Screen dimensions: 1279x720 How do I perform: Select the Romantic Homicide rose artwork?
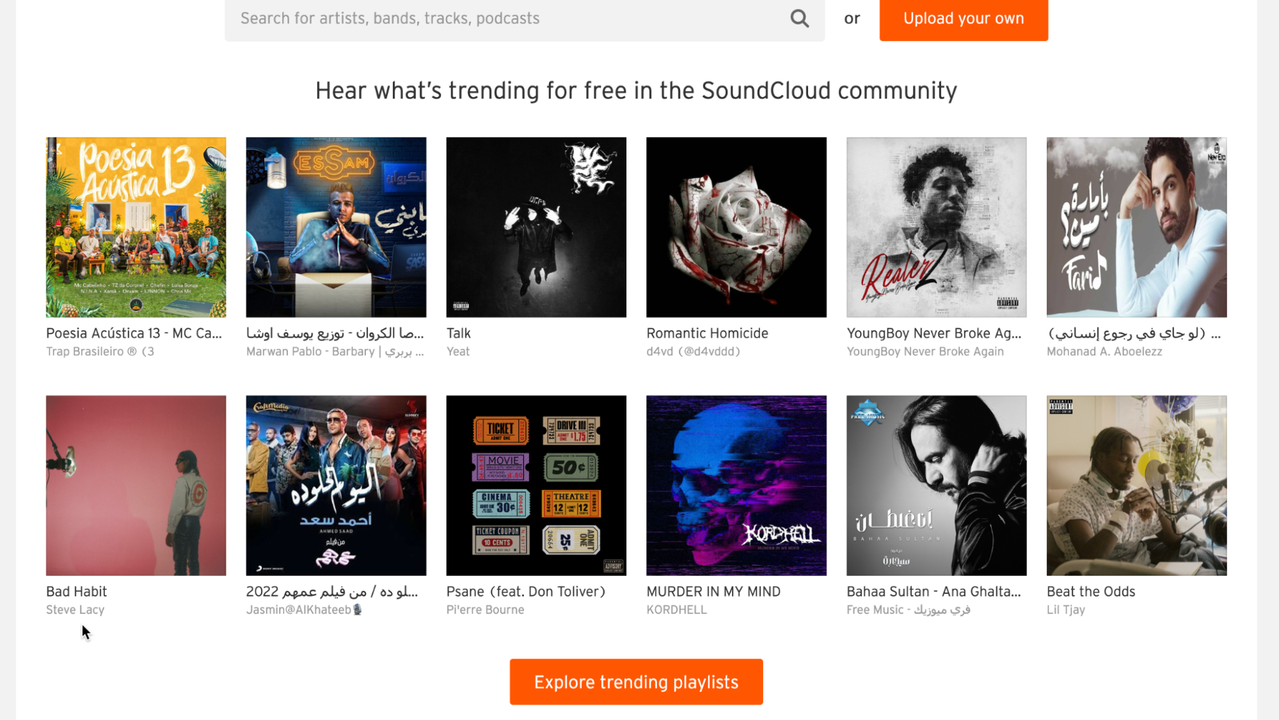(x=736, y=227)
